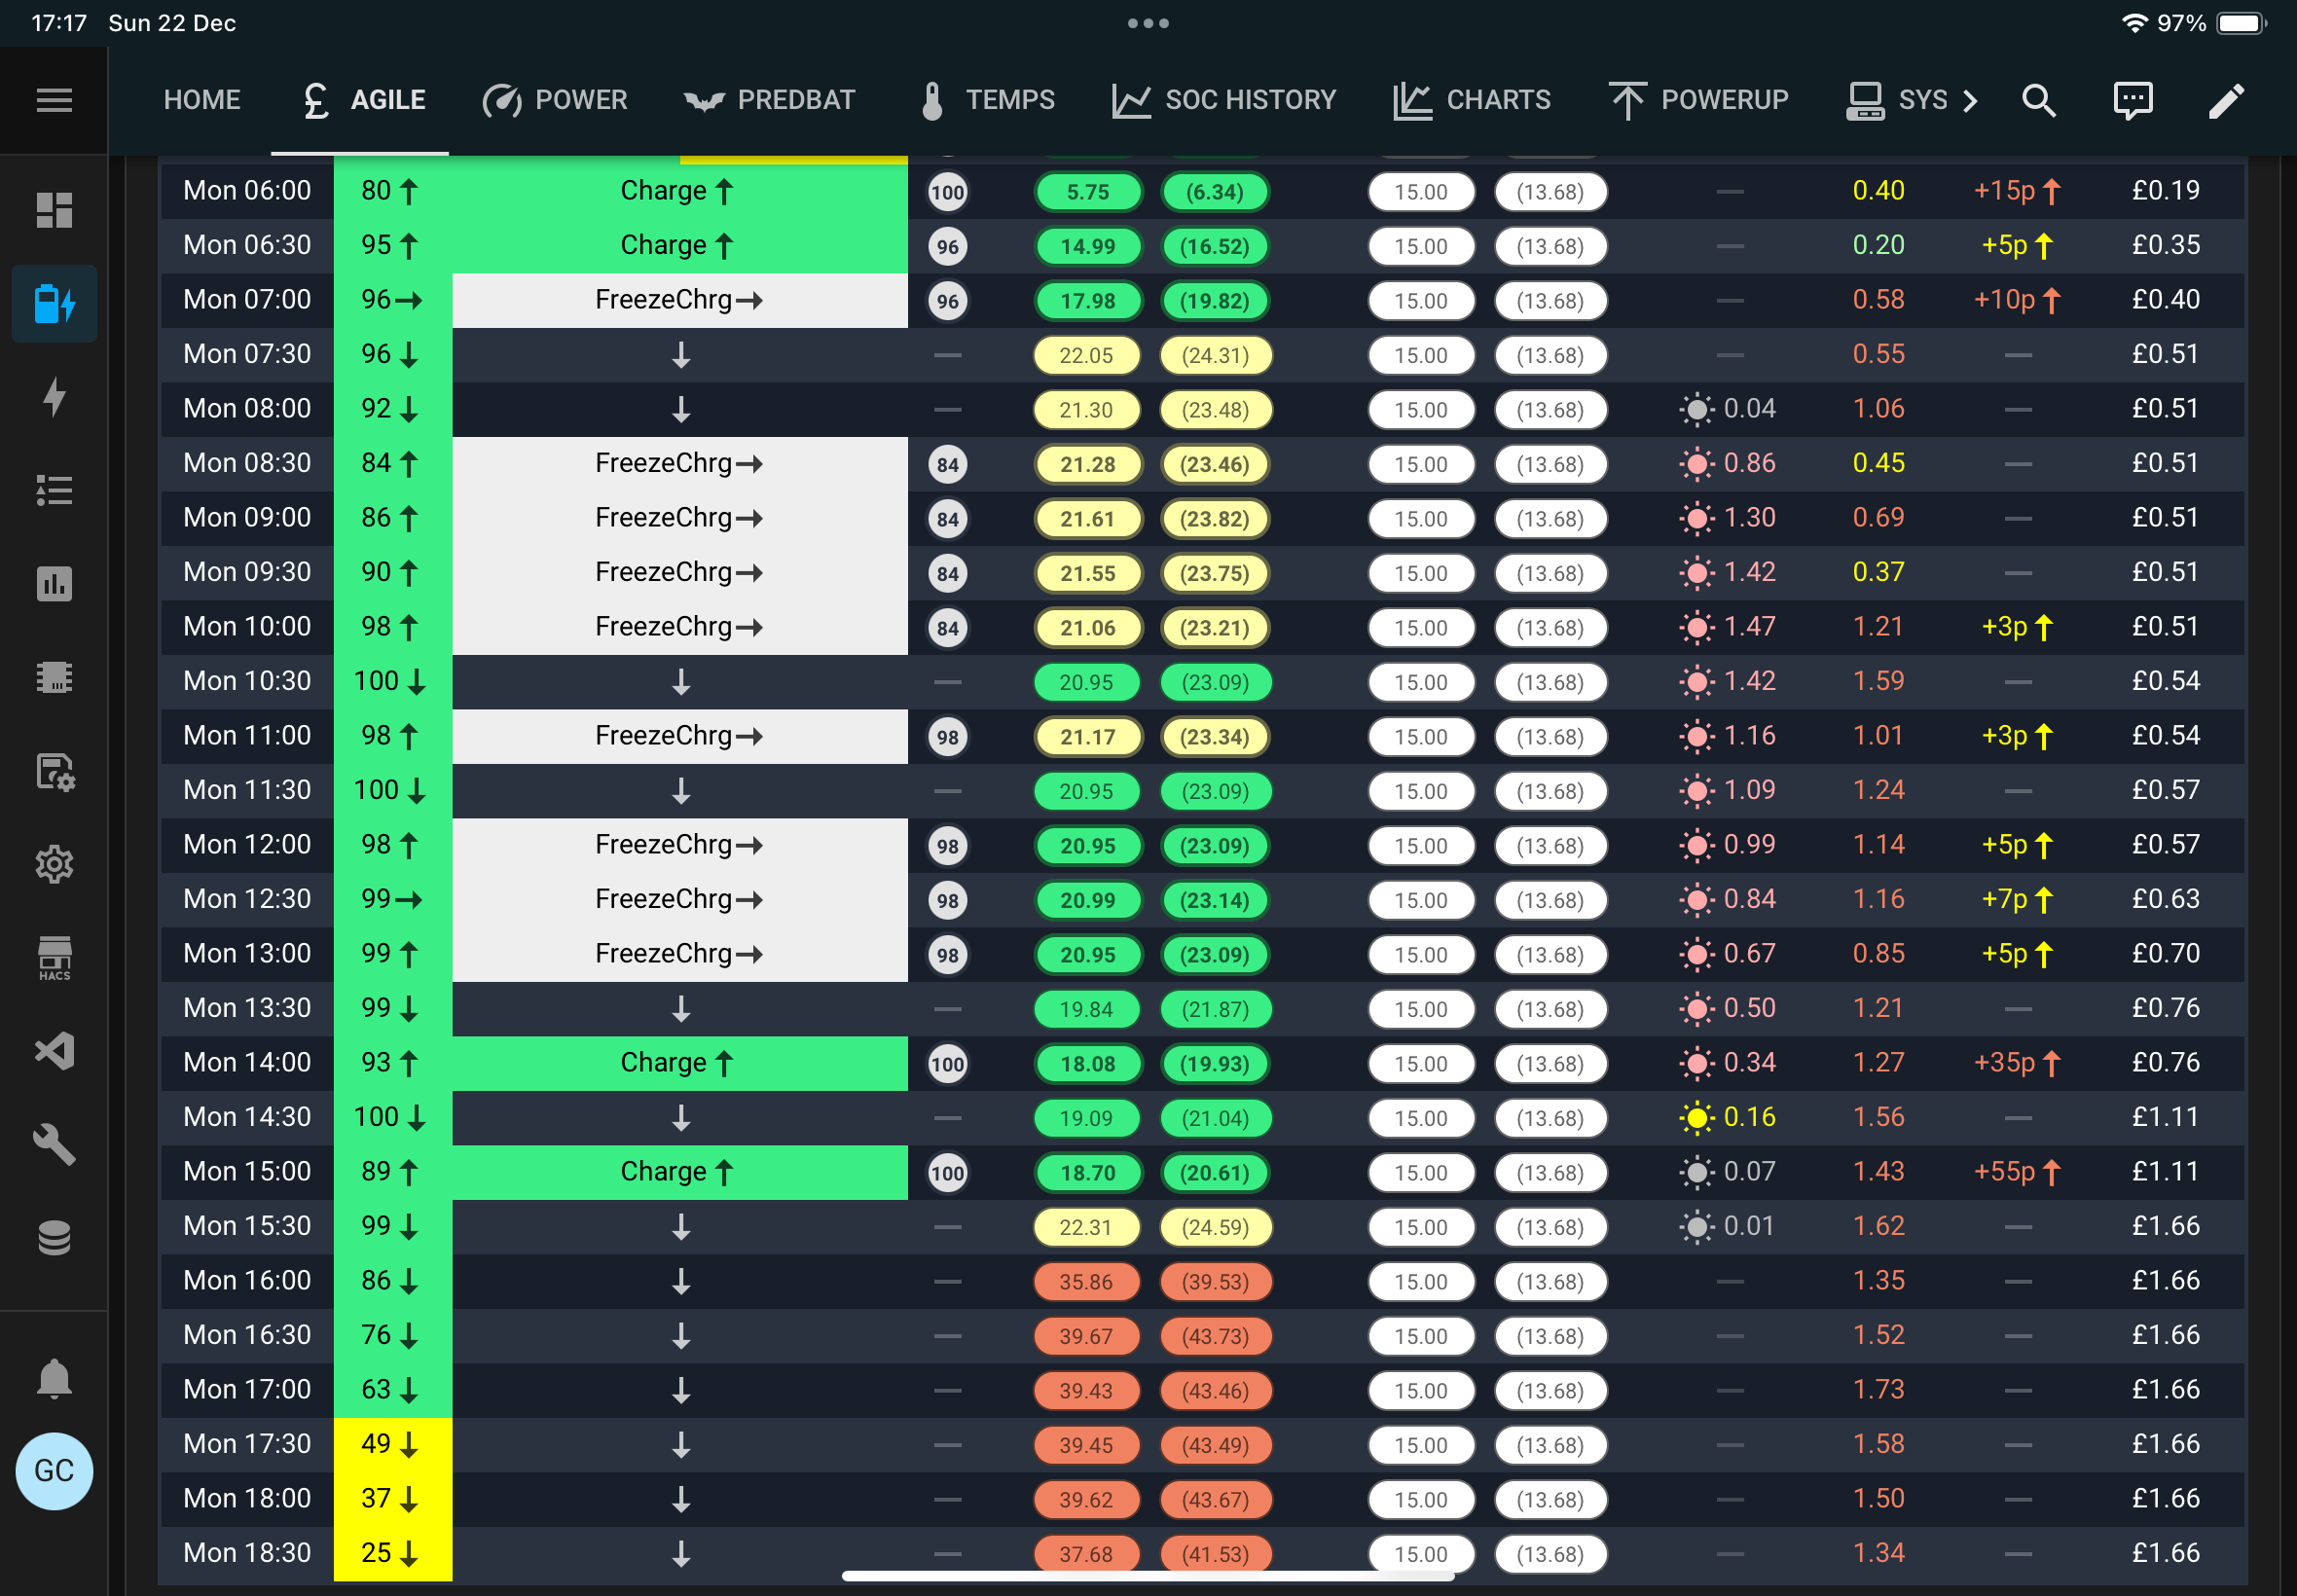Image resolution: width=2297 pixels, height=1596 pixels.
Task: Select the Charge cell at Mon 14:00
Action: pos(680,1063)
